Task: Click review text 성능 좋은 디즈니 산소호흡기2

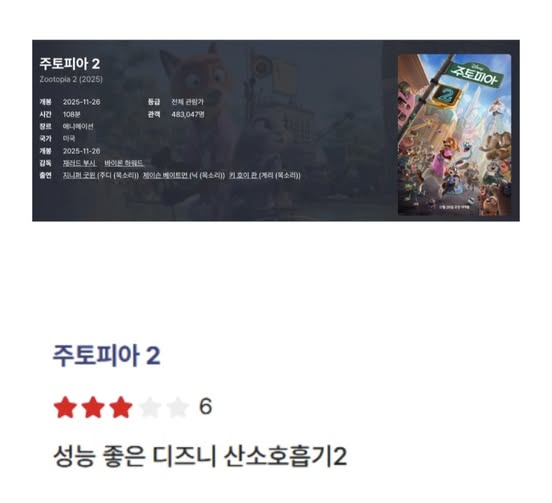Action: point(200,457)
